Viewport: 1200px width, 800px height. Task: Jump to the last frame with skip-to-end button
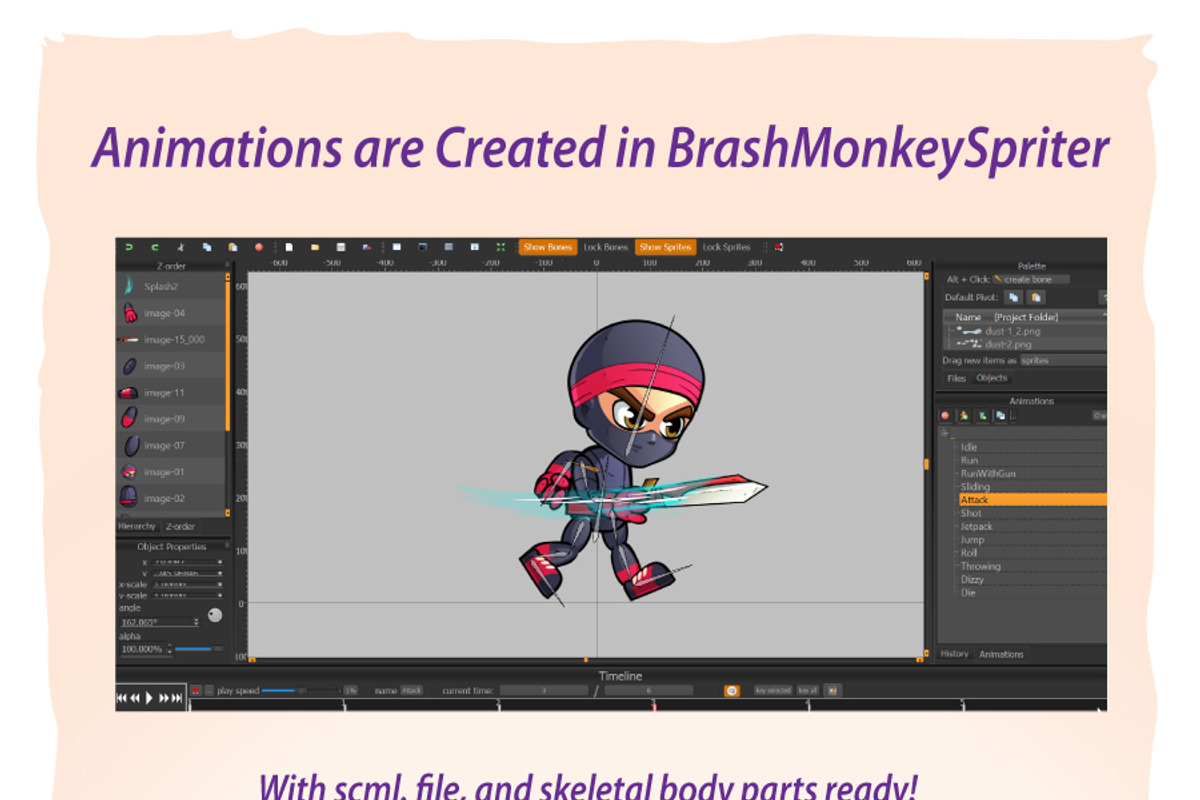click(177, 698)
